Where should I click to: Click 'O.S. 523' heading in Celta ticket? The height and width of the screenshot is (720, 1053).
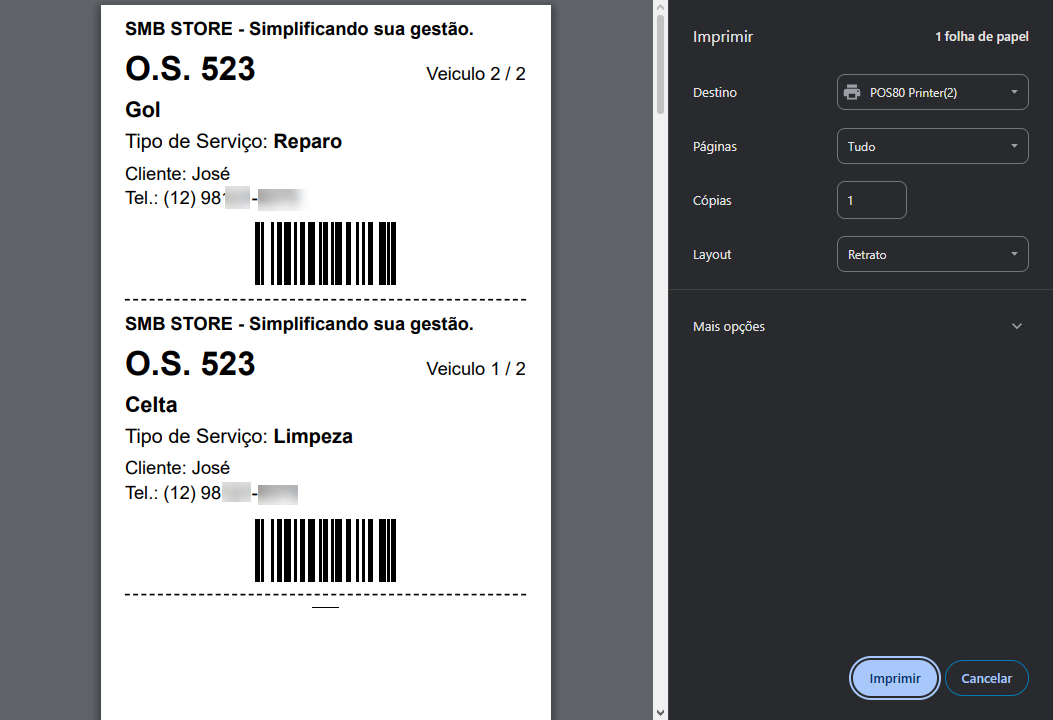point(190,364)
